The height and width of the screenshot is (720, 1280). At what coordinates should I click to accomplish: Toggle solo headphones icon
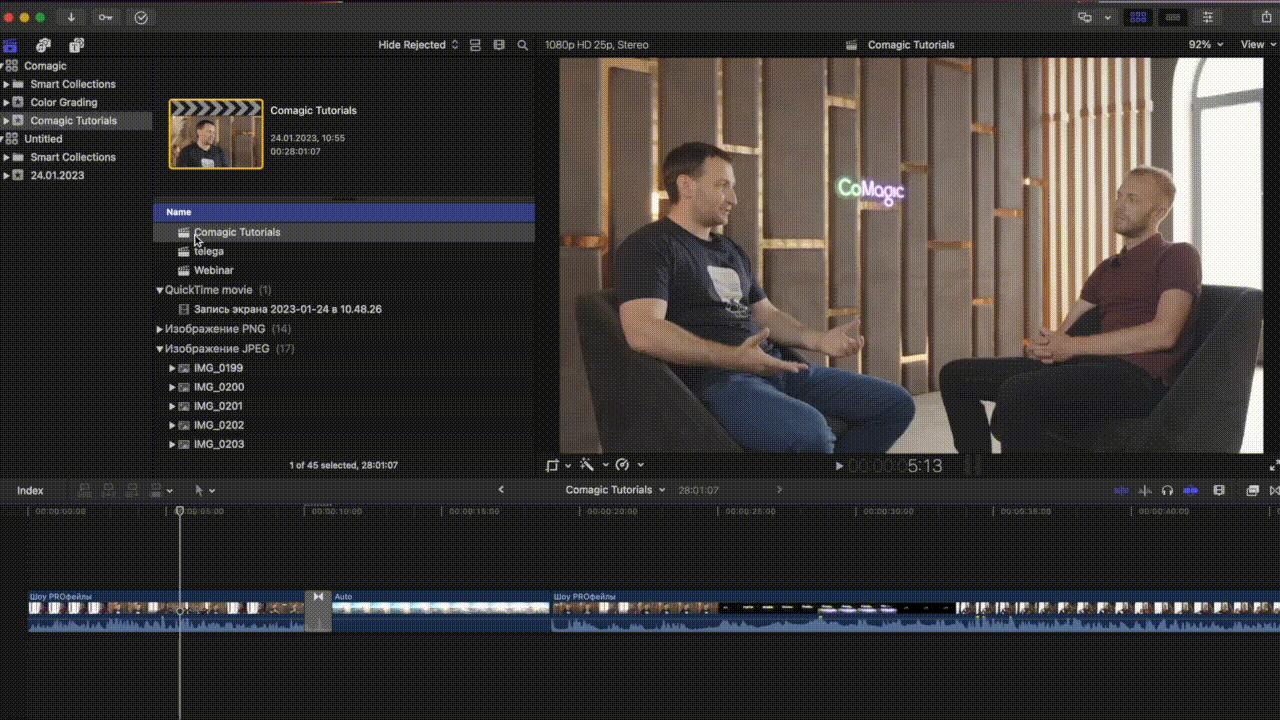1167,491
